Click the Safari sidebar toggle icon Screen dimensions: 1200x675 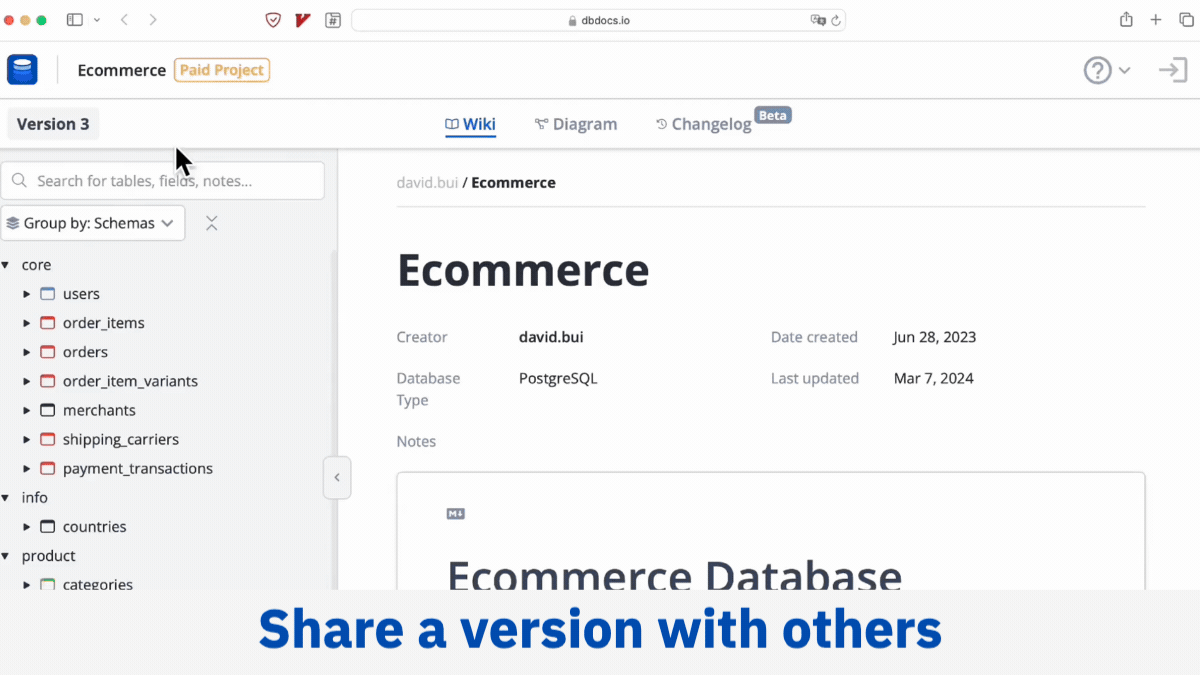[74, 20]
